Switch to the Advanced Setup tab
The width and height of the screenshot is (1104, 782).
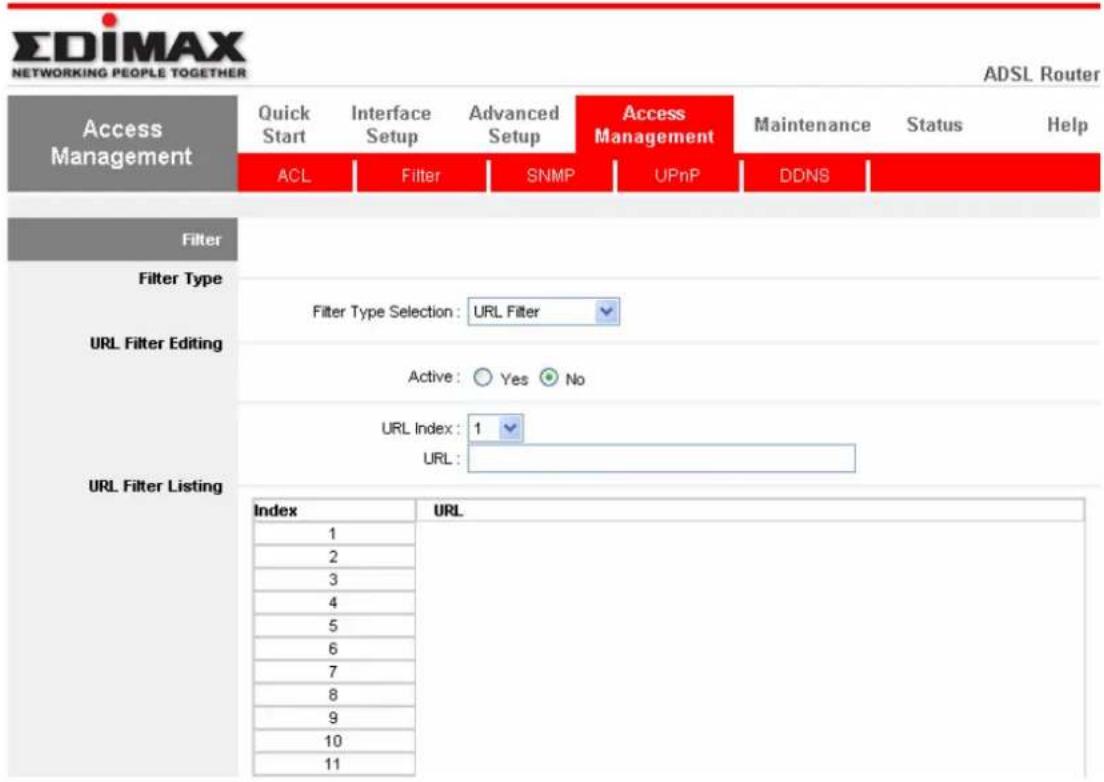(x=514, y=125)
